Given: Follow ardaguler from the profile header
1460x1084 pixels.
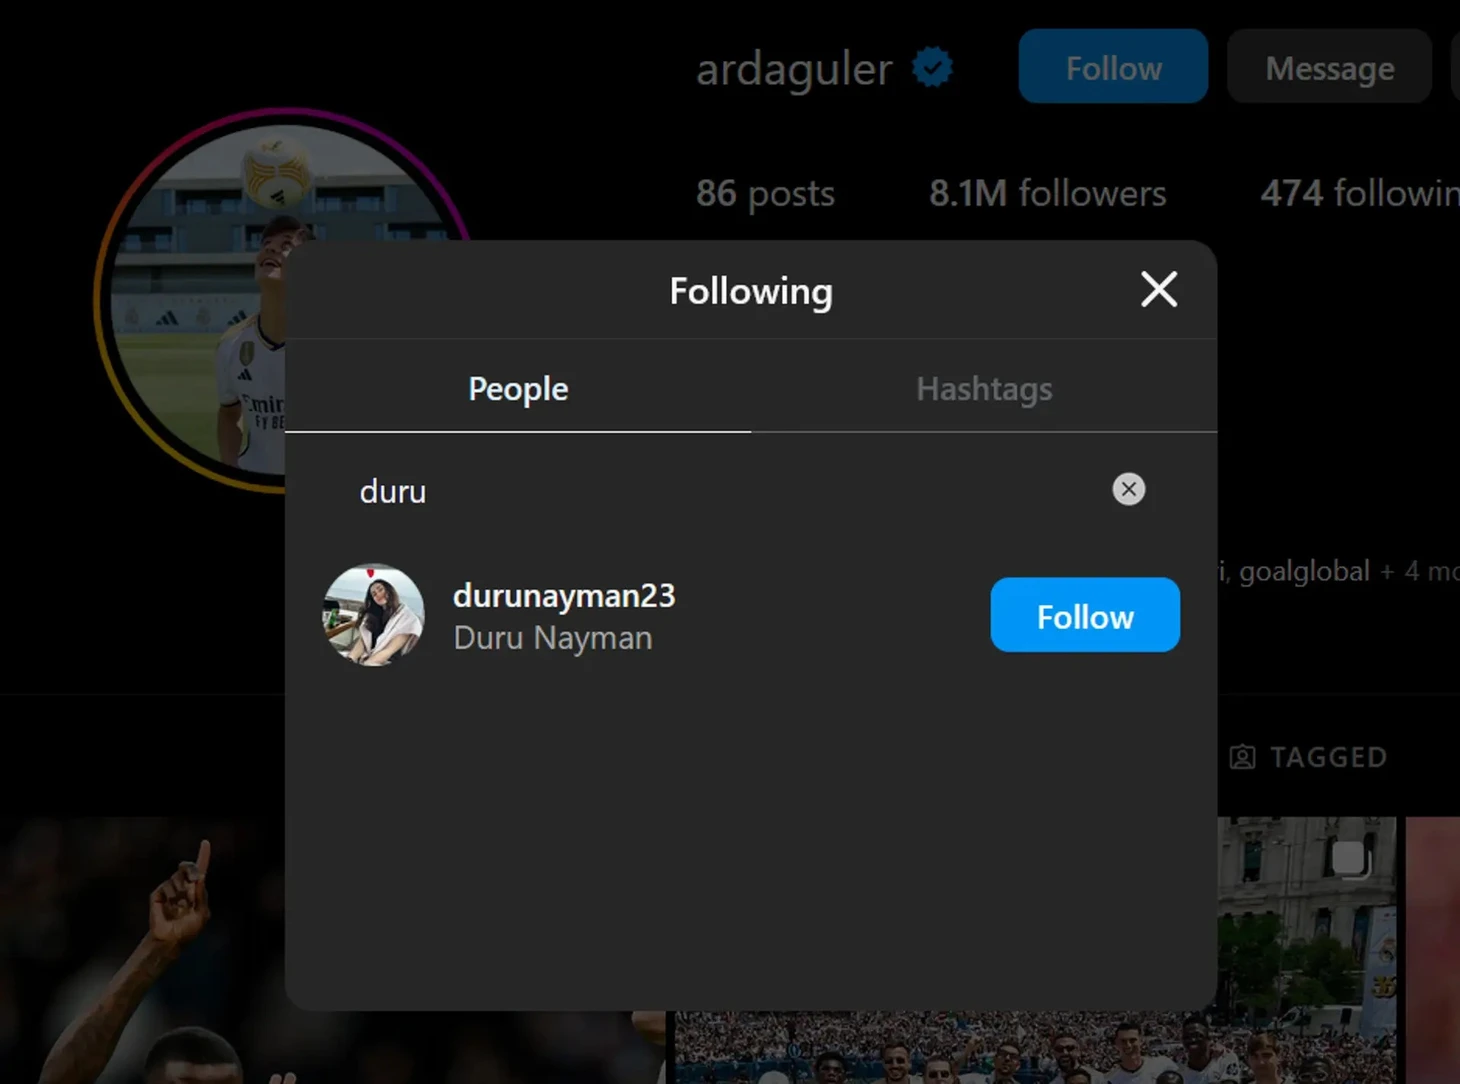Looking at the screenshot, I should click(x=1113, y=66).
